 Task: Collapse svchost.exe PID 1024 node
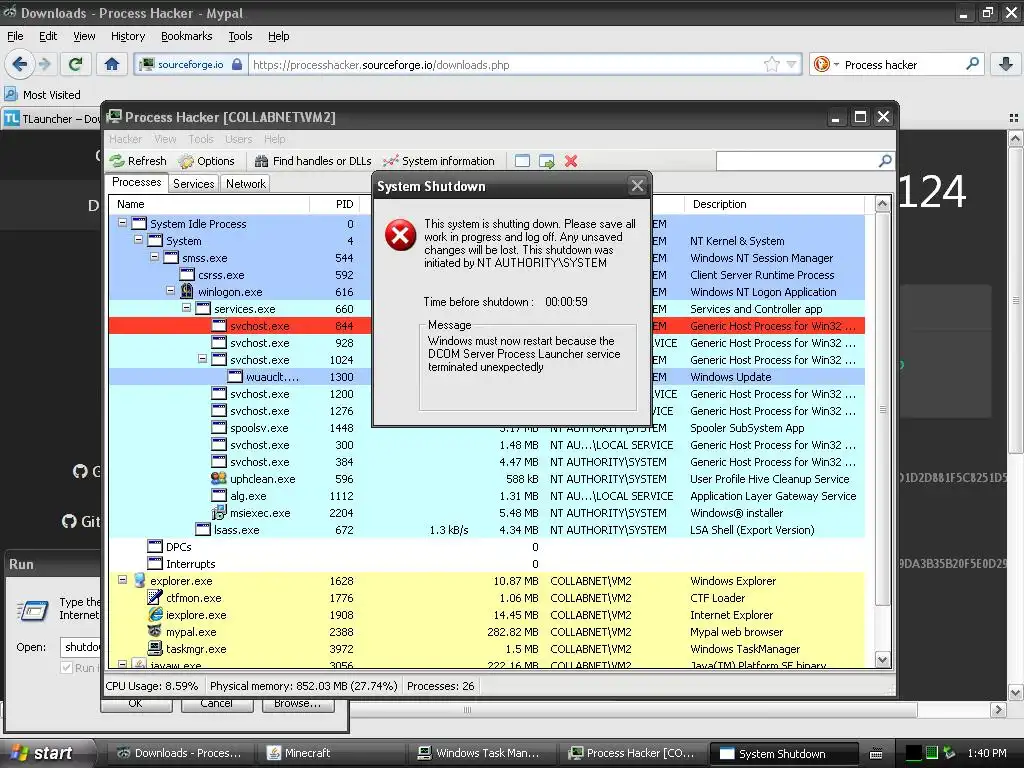202,359
